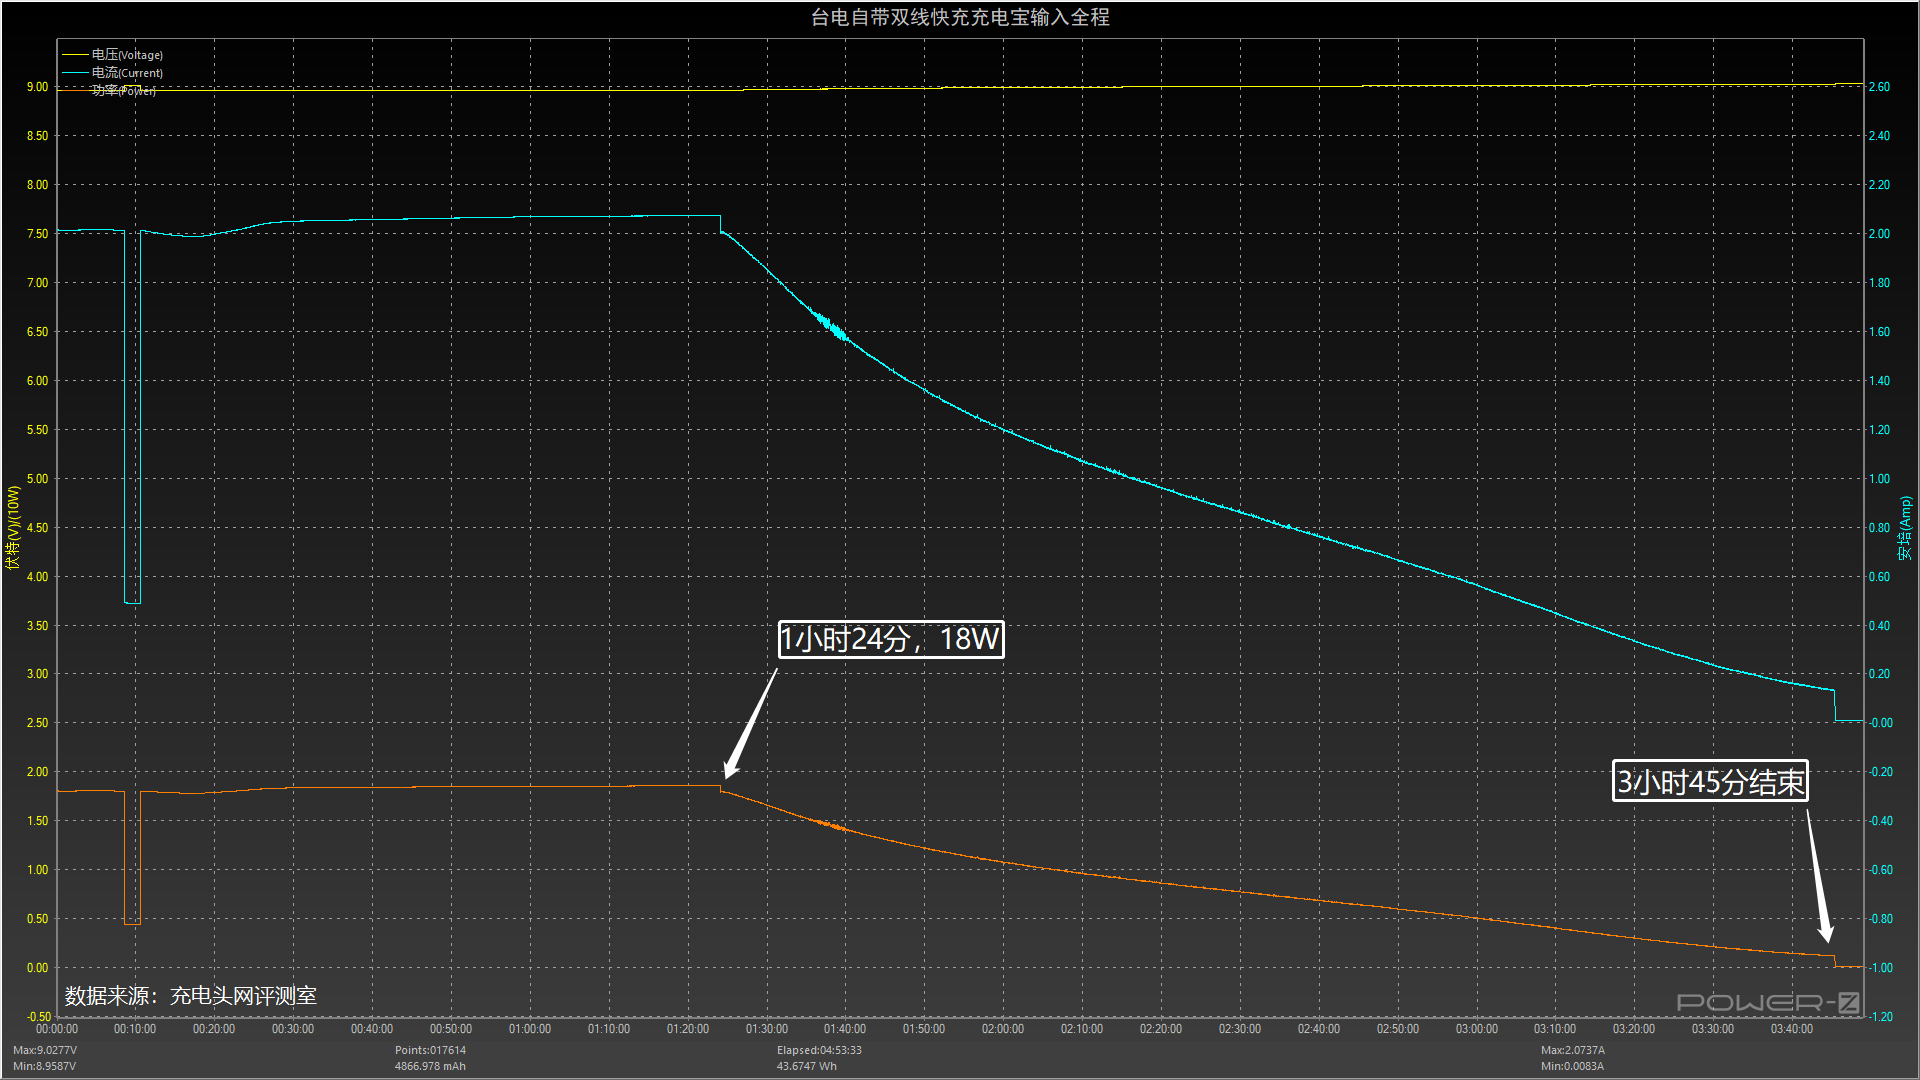Click the white arrow pointing at 18W drop
This screenshot has height=1080, width=1920.
tap(750, 725)
